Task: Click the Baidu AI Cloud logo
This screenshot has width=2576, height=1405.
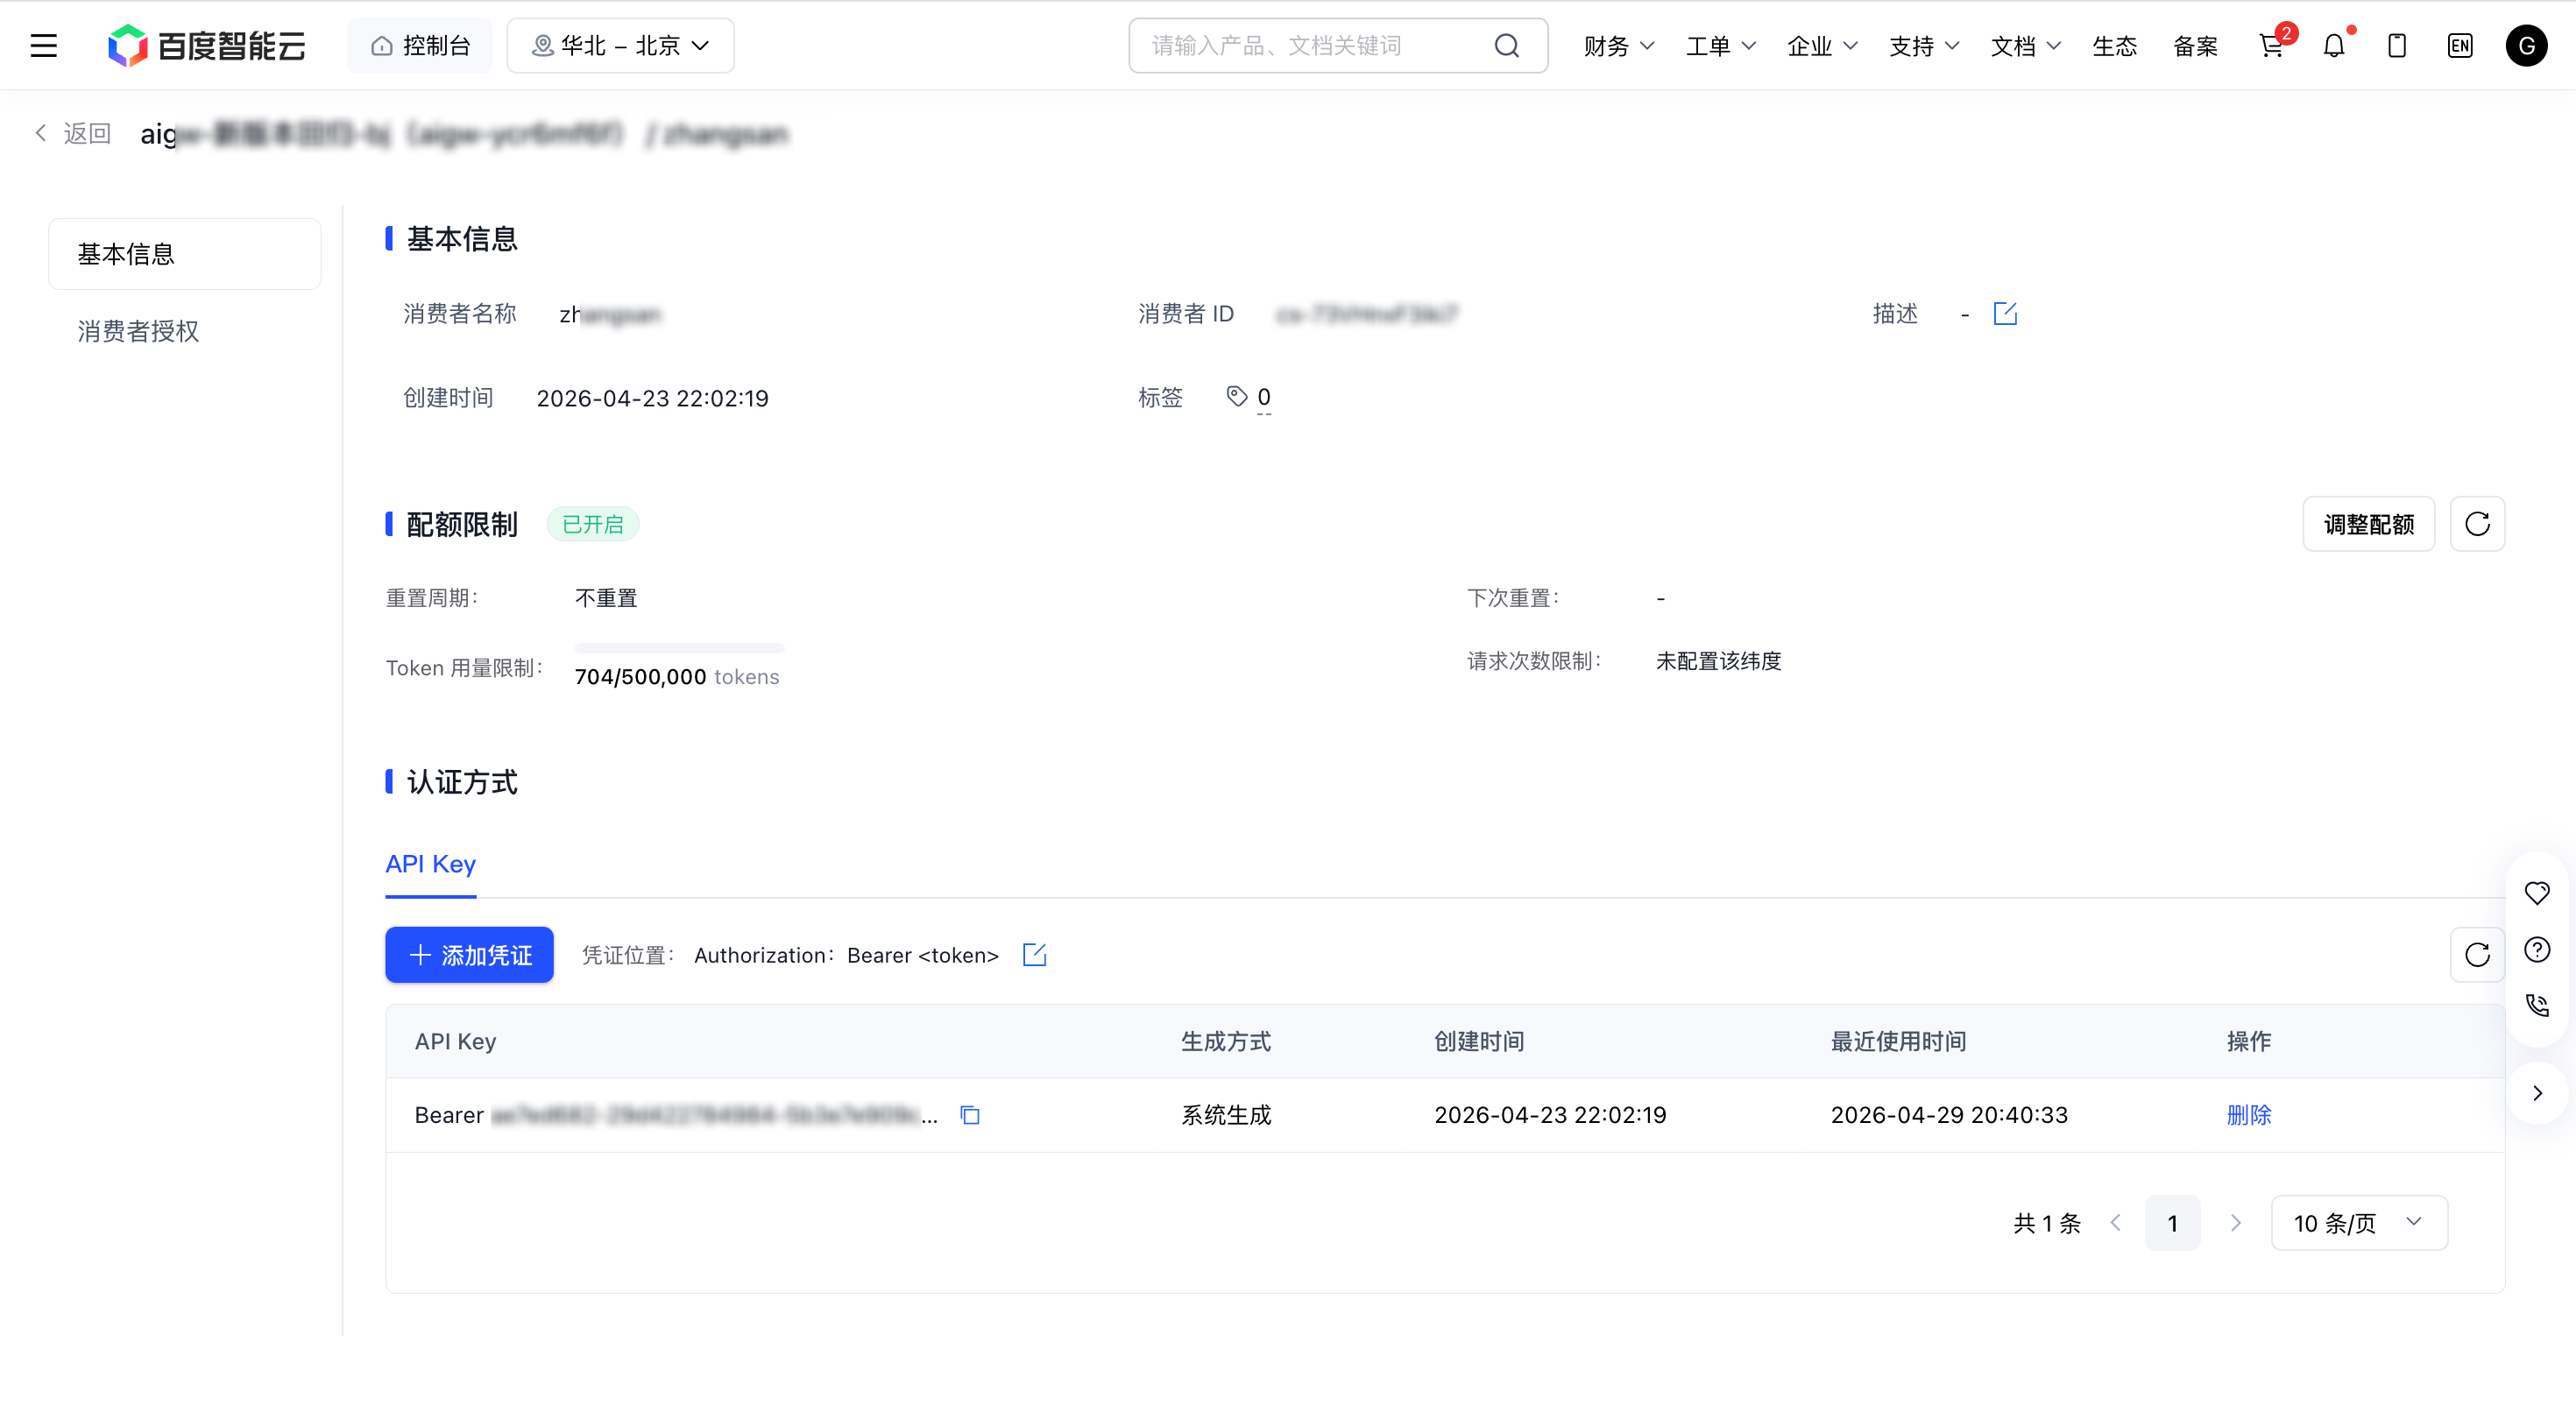Action: pos(206,45)
